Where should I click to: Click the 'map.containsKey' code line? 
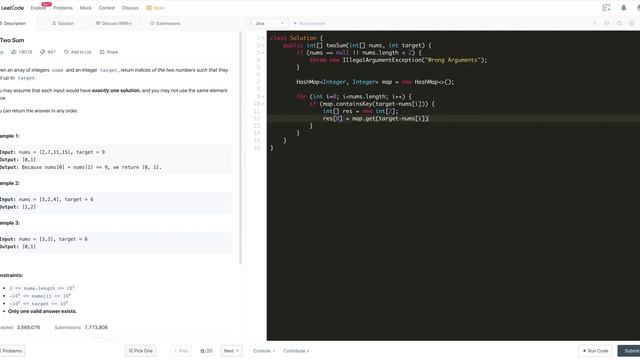tap(372, 104)
